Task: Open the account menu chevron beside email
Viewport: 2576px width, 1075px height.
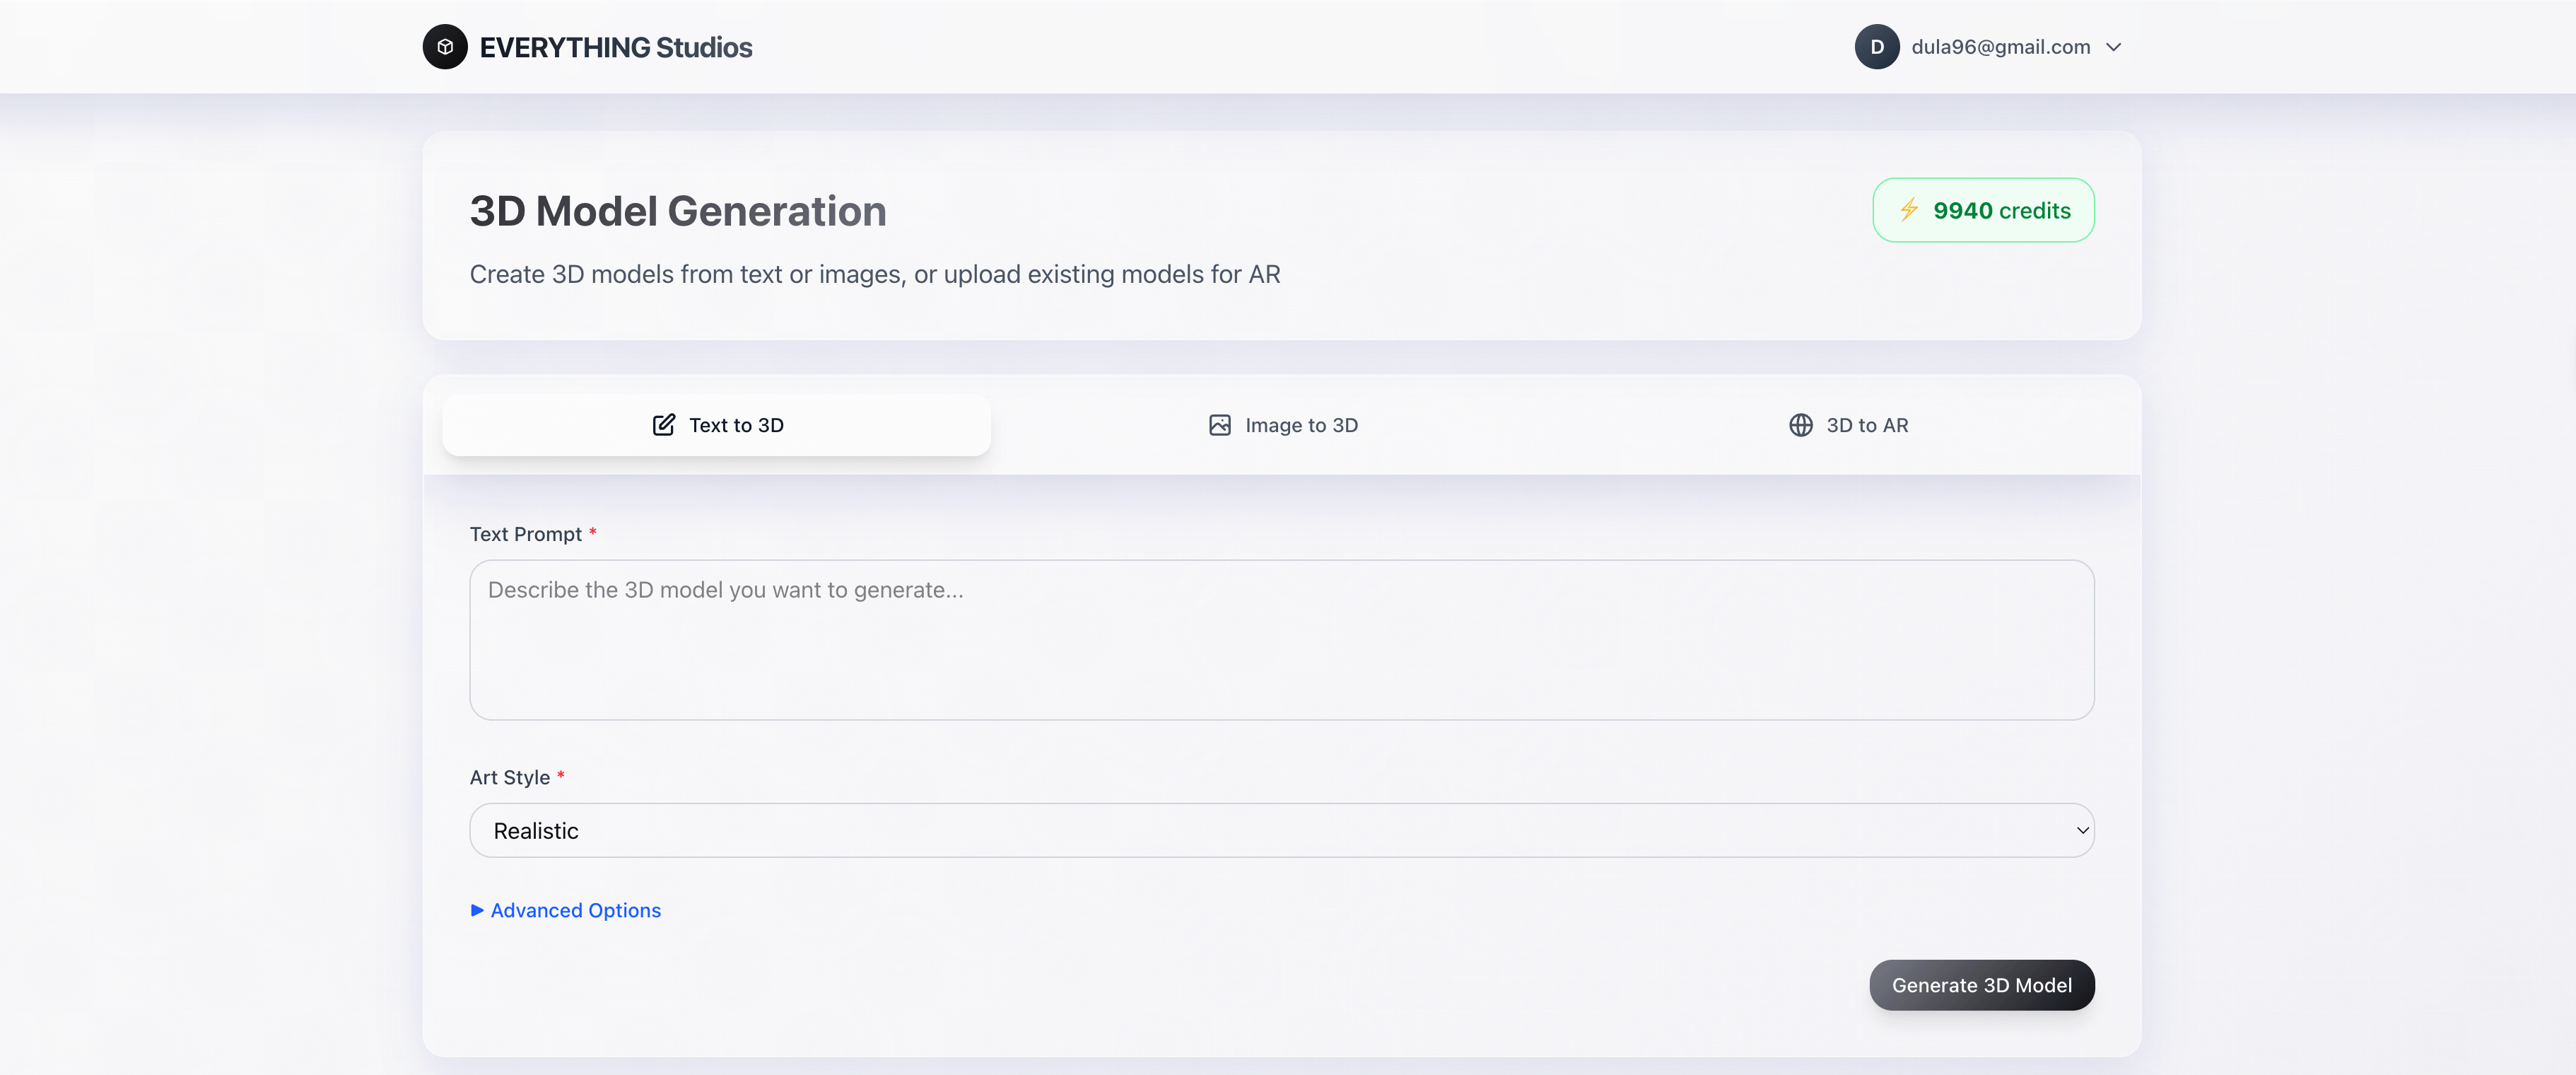Action: point(2113,47)
